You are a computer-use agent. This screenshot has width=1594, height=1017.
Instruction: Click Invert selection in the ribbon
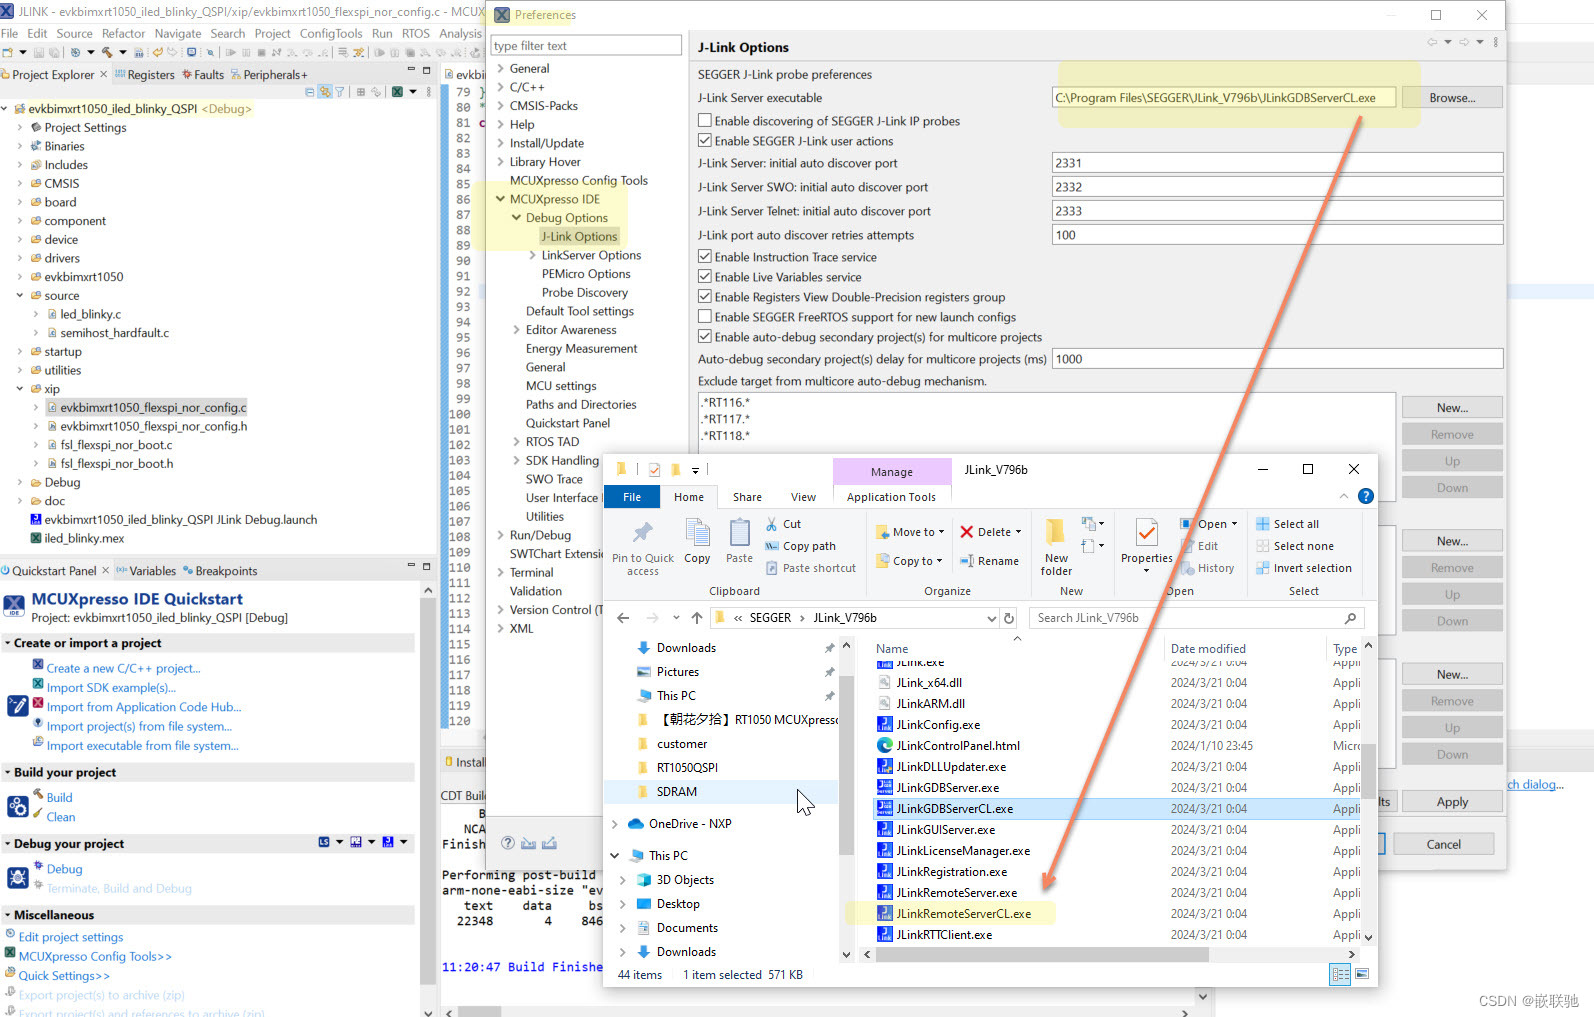coord(1304,568)
